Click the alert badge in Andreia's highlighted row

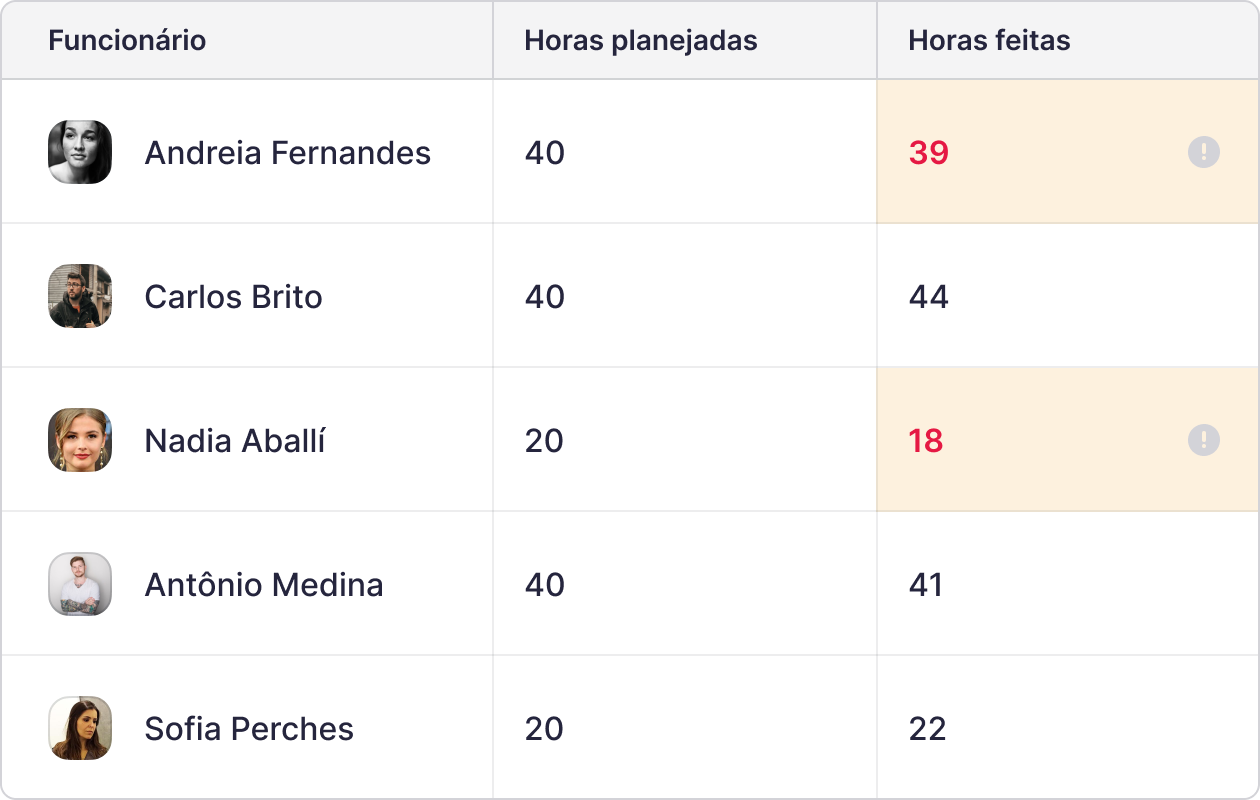(1203, 152)
